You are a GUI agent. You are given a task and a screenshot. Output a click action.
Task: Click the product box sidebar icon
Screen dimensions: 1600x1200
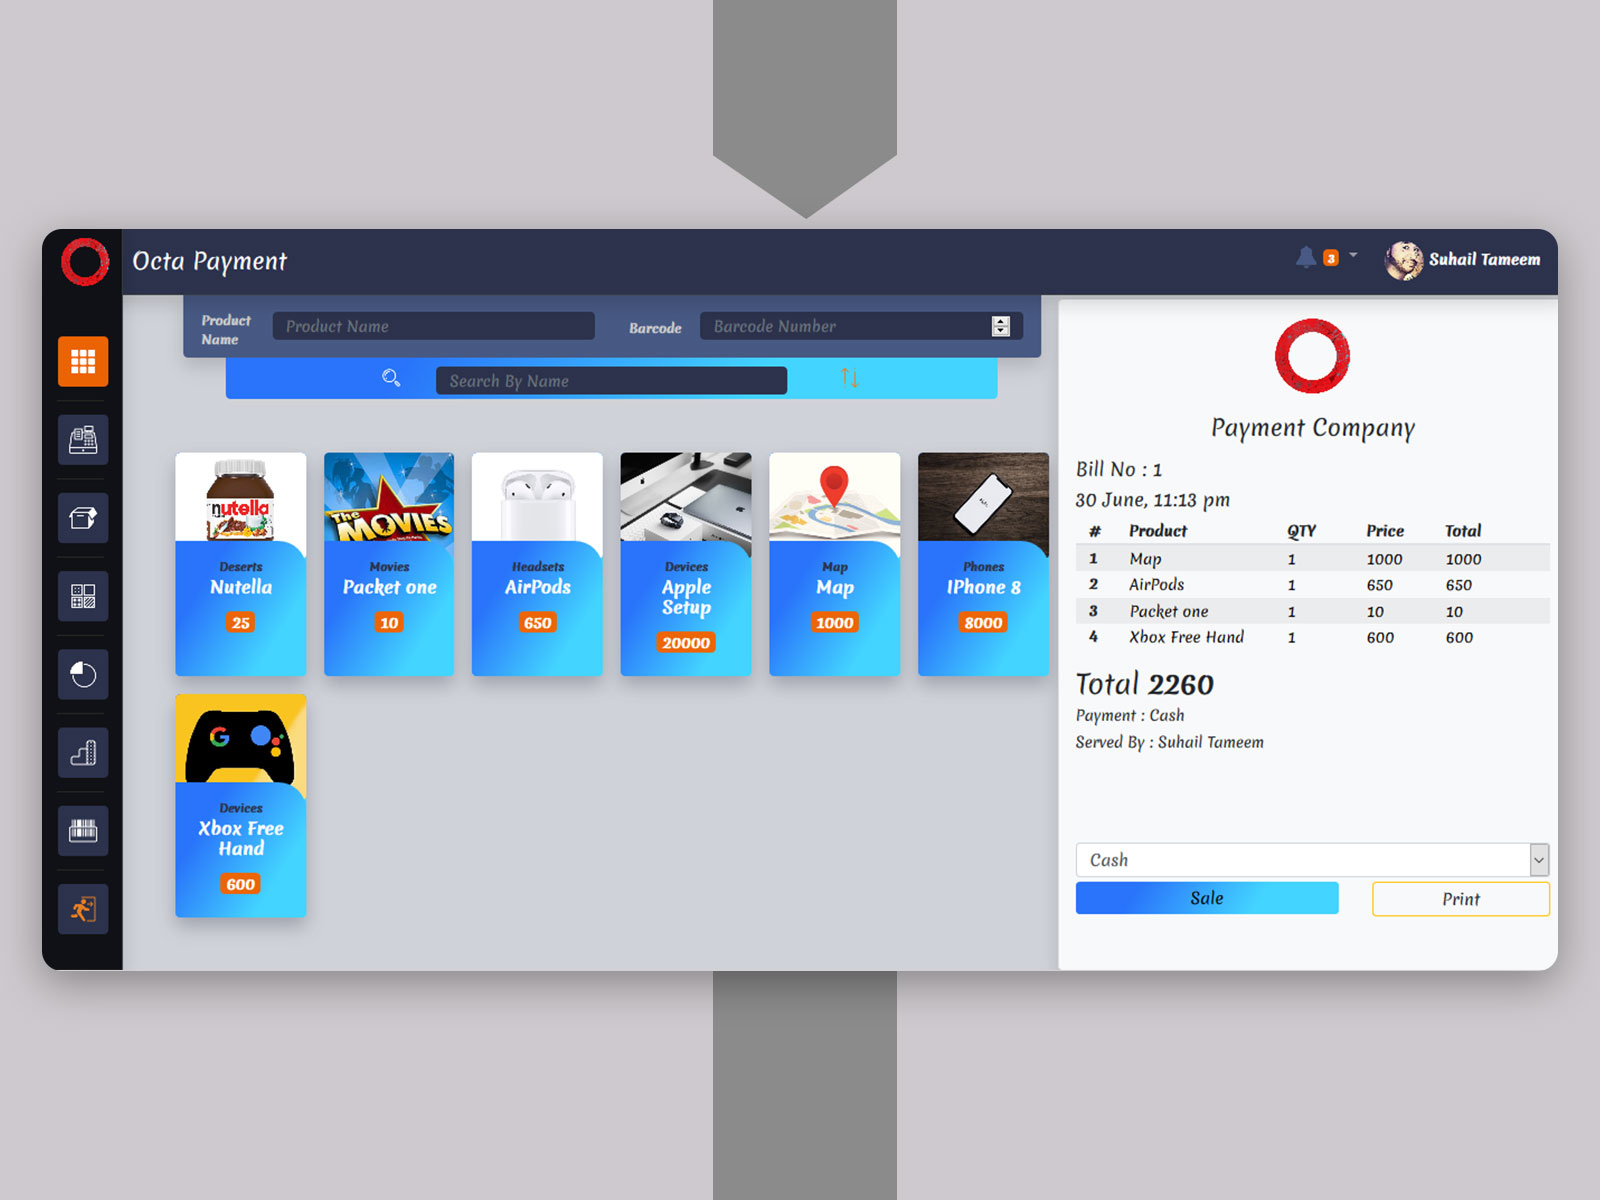(x=83, y=517)
